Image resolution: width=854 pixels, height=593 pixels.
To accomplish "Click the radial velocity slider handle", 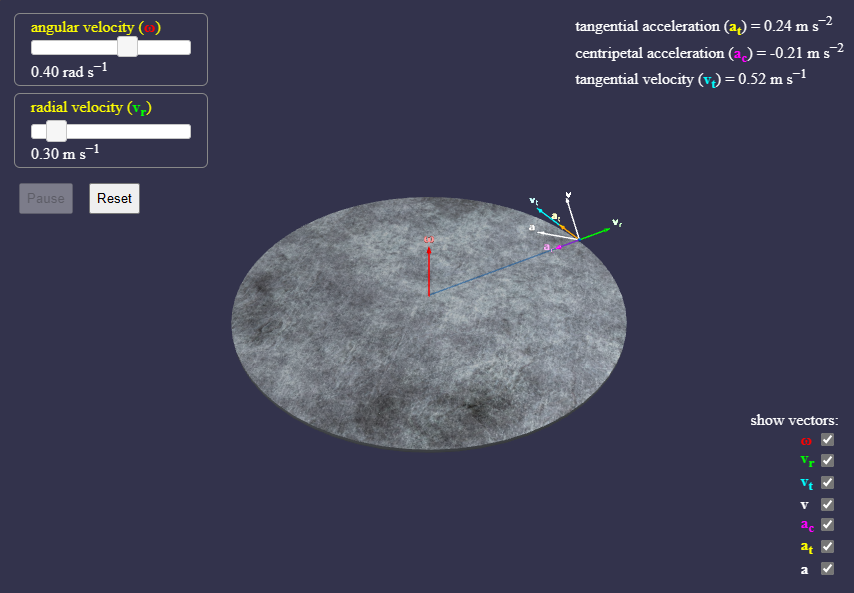I will point(57,131).
